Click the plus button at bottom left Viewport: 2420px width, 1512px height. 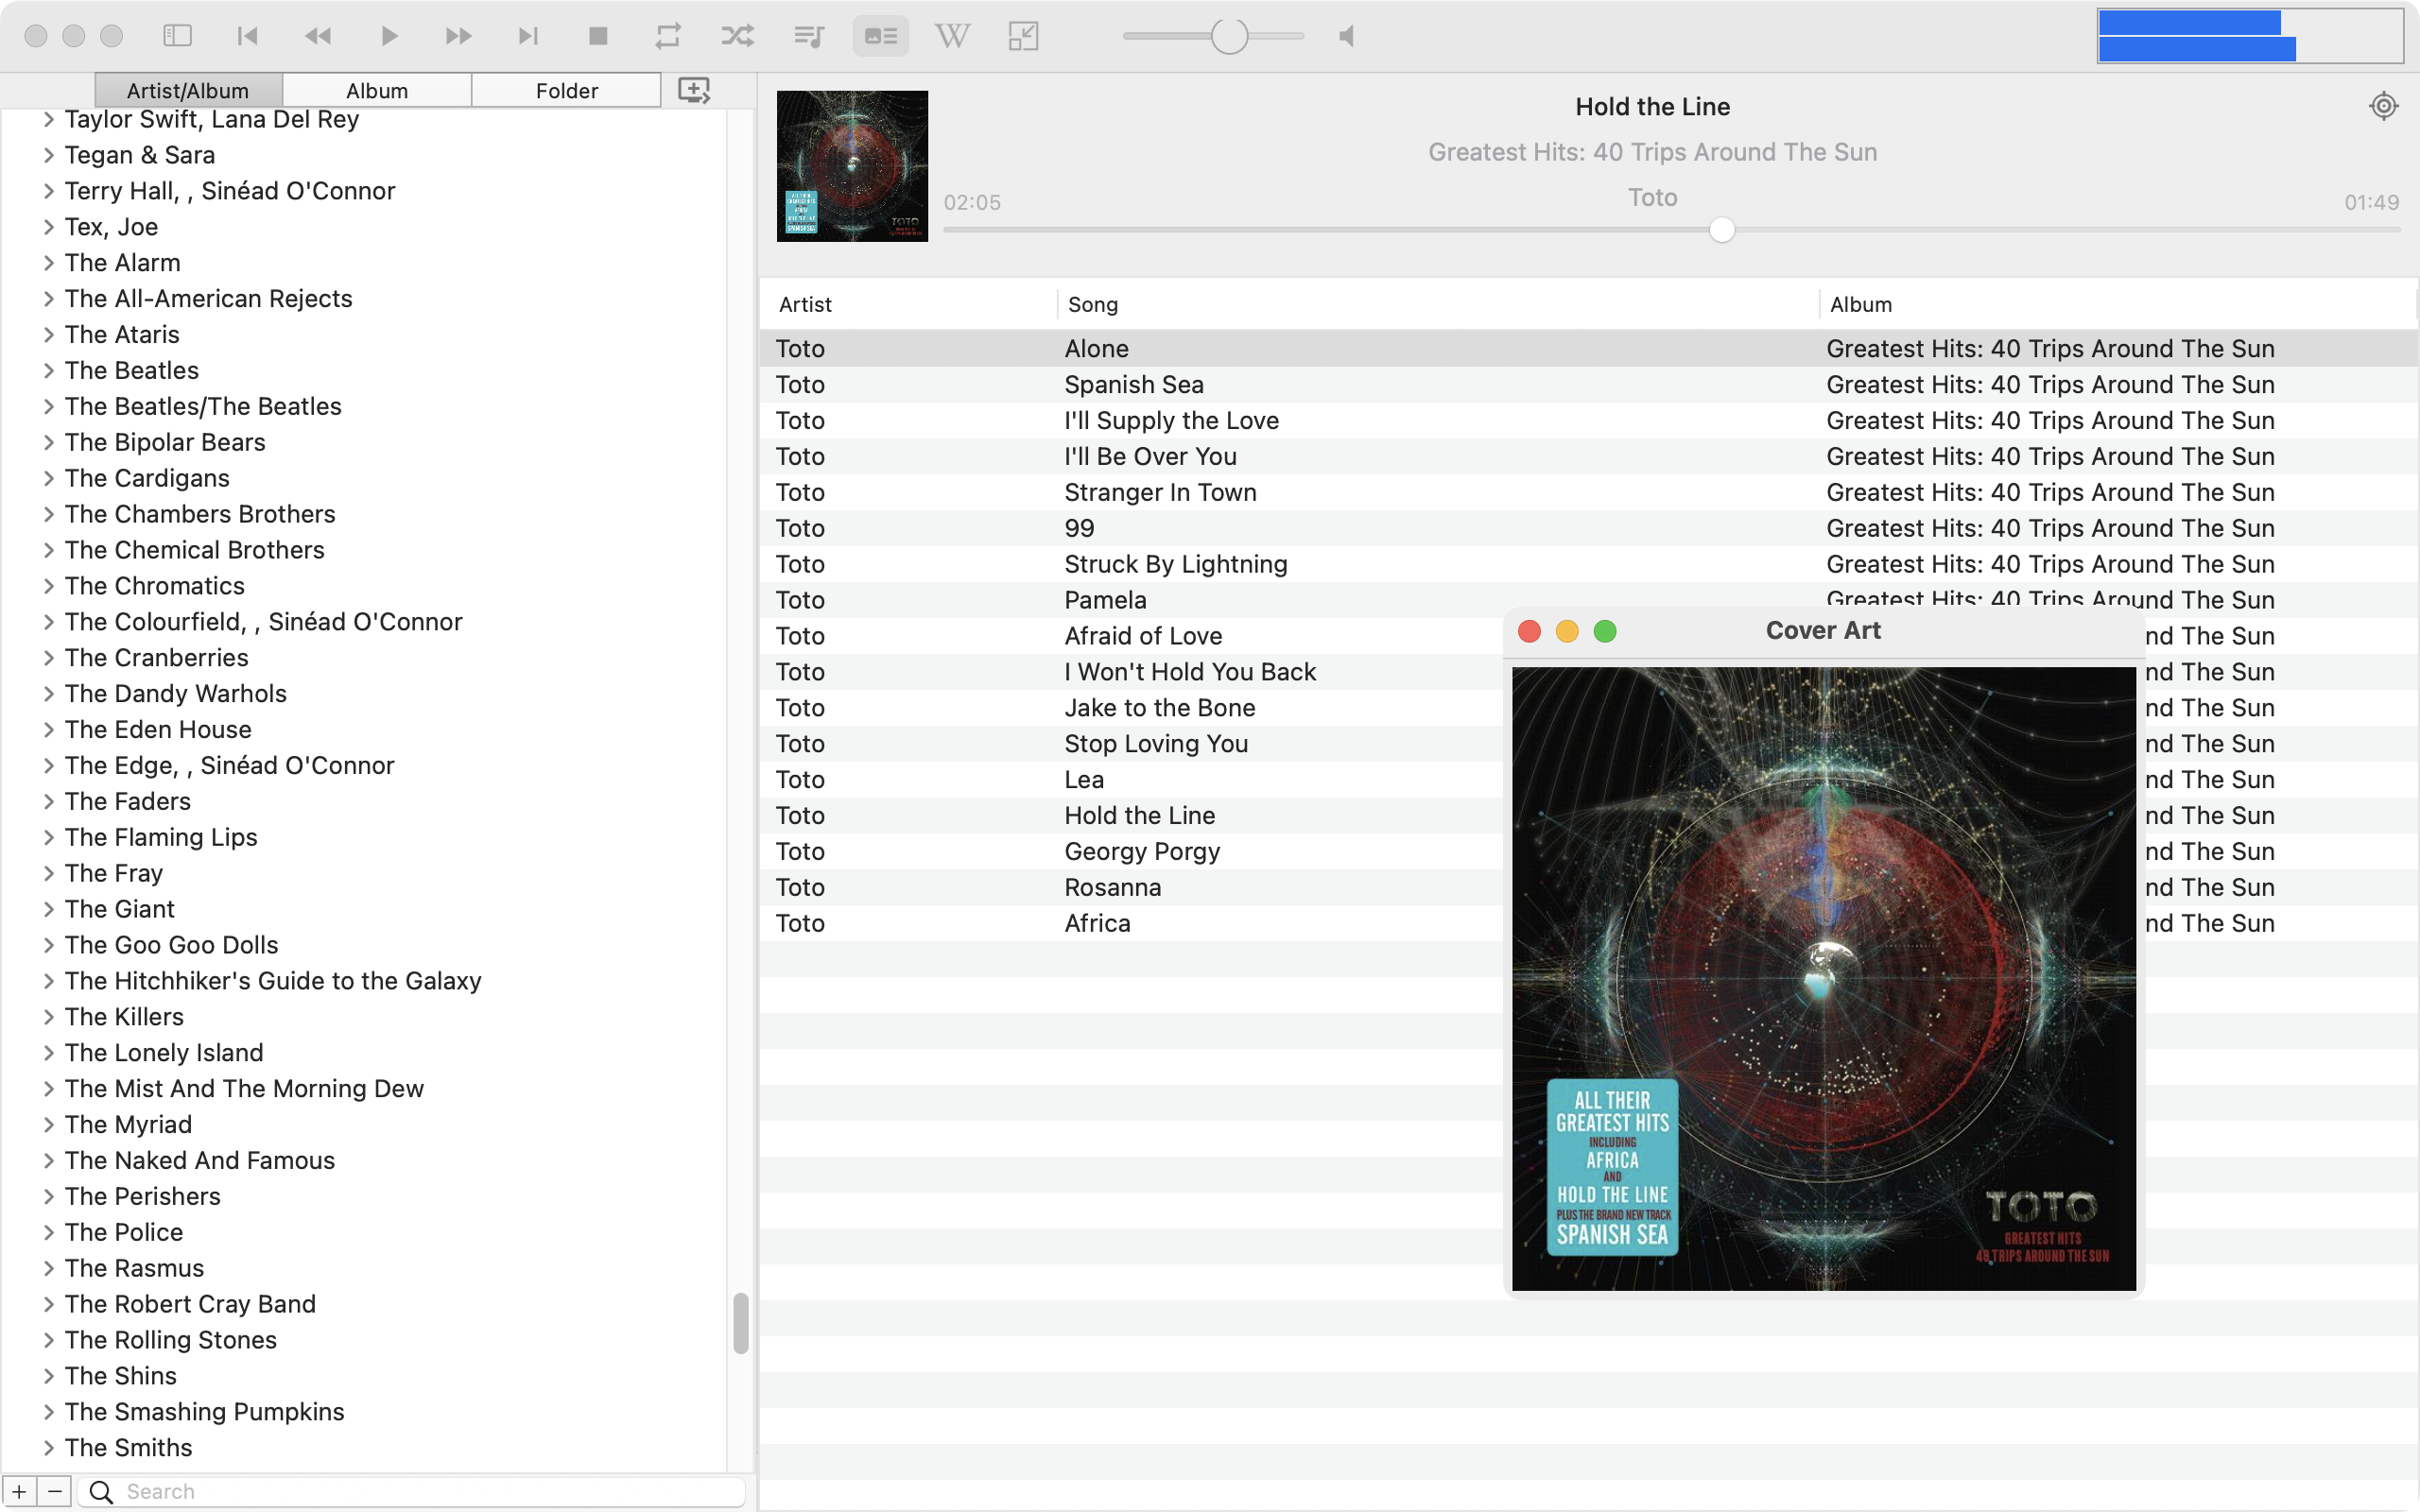point(19,1492)
